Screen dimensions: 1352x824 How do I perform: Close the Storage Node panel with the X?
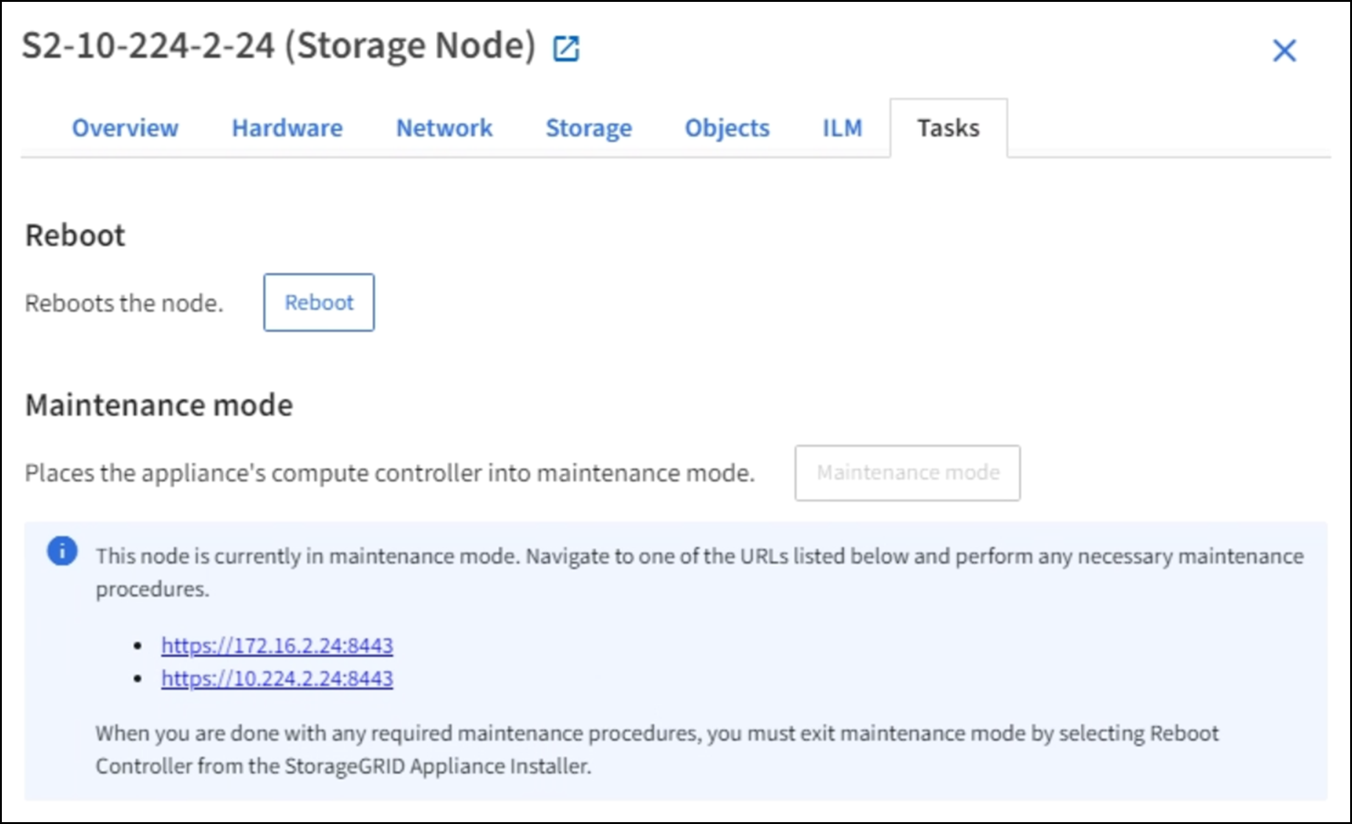(1284, 51)
